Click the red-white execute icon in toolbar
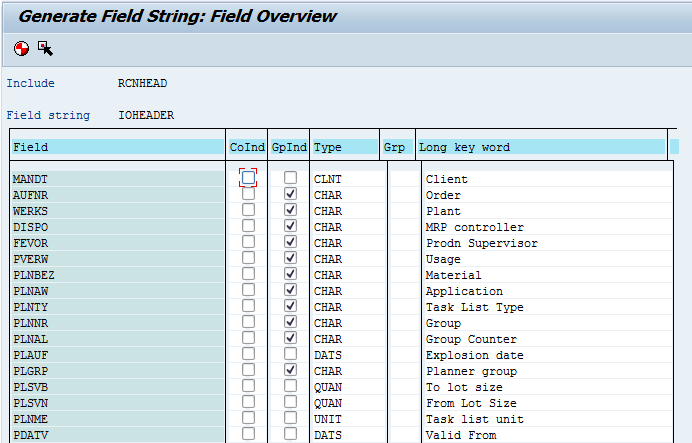The image size is (692, 443). point(21,48)
